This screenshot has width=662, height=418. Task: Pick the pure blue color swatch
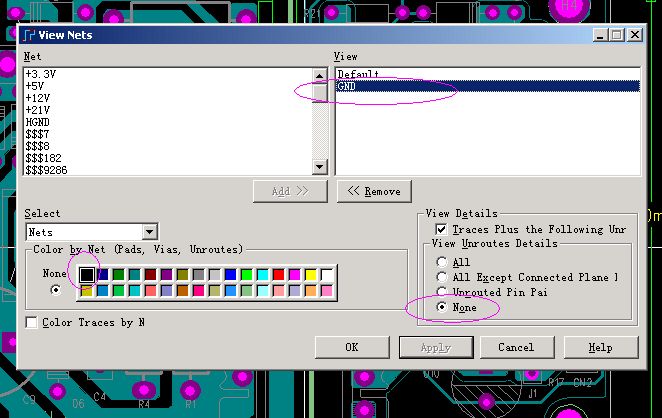[231, 275]
